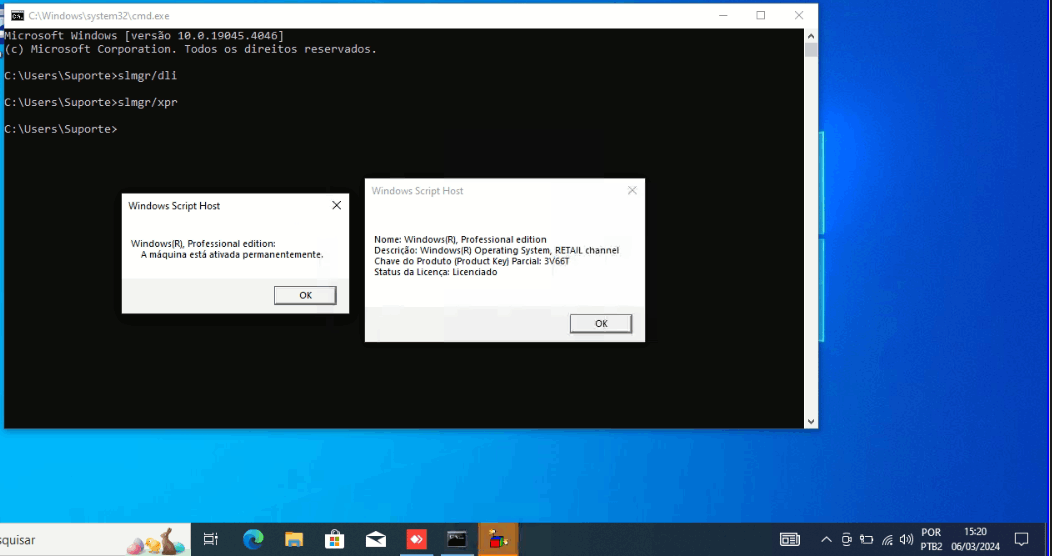Click the 'Descrição' RETAIL channel line

(496, 250)
